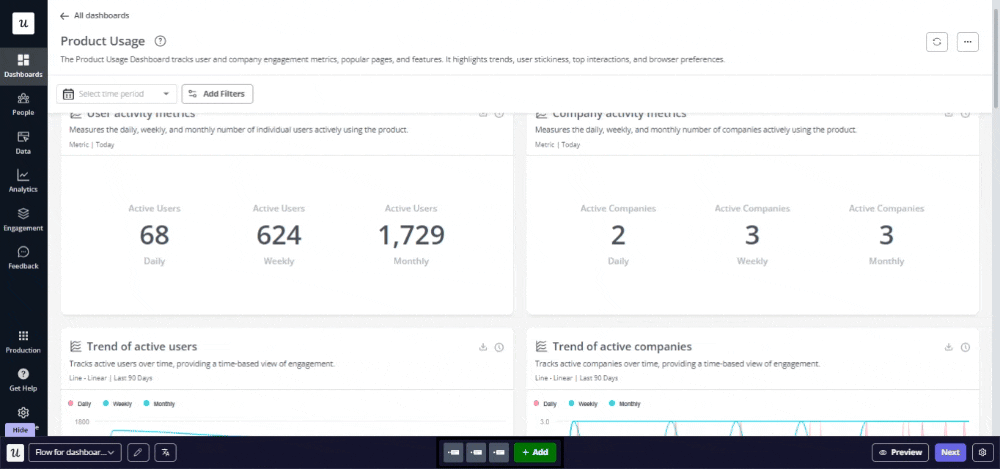Open the Feedback section
The image size is (1000, 469).
tap(23, 257)
